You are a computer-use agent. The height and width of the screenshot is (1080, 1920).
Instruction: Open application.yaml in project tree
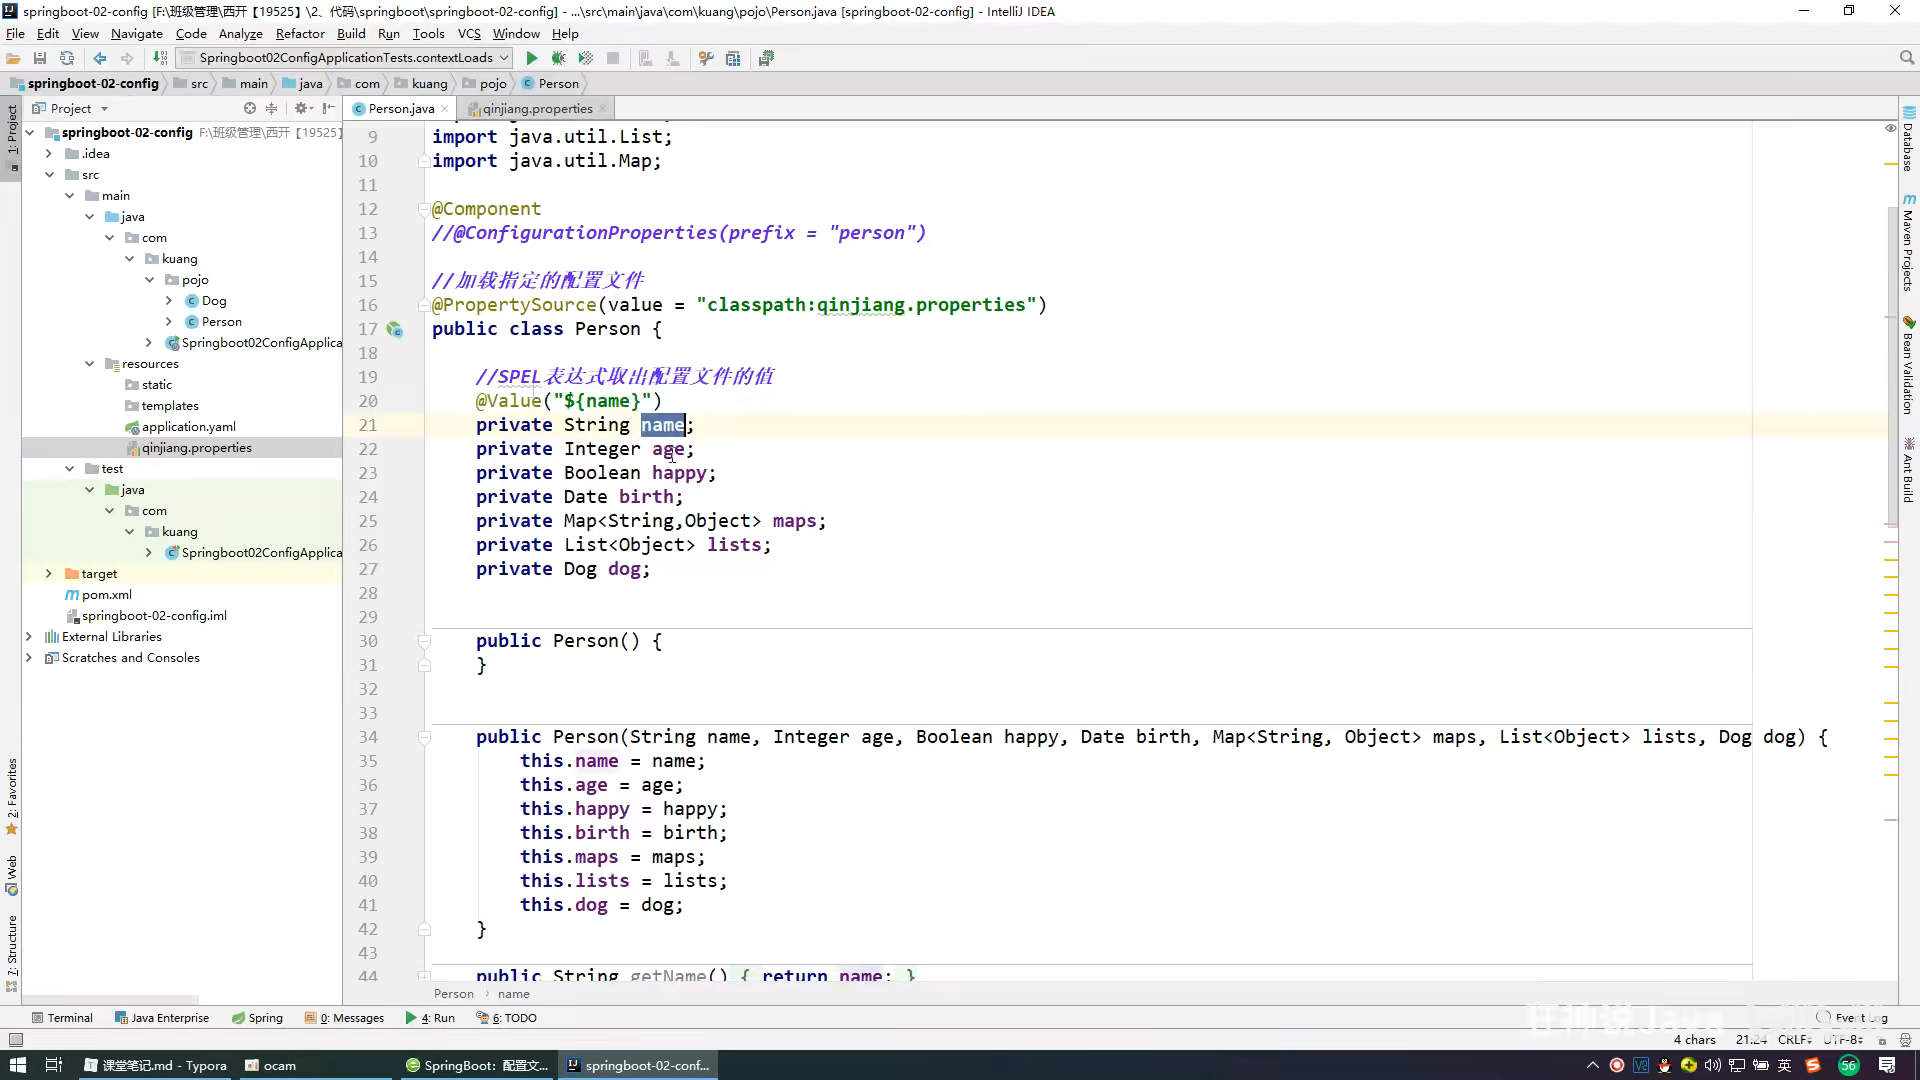[188, 427]
